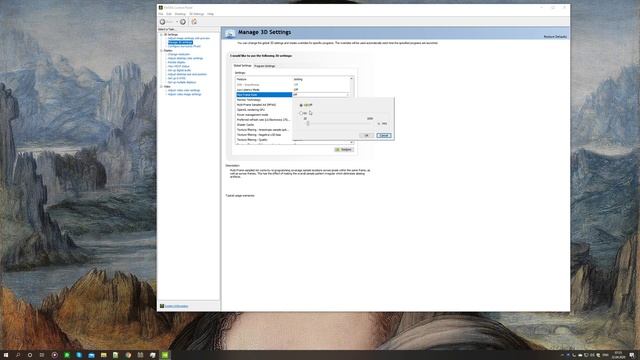Collapse the 3D Settings tree node
This screenshot has height=360, width=640.
(x=161, y=35)
